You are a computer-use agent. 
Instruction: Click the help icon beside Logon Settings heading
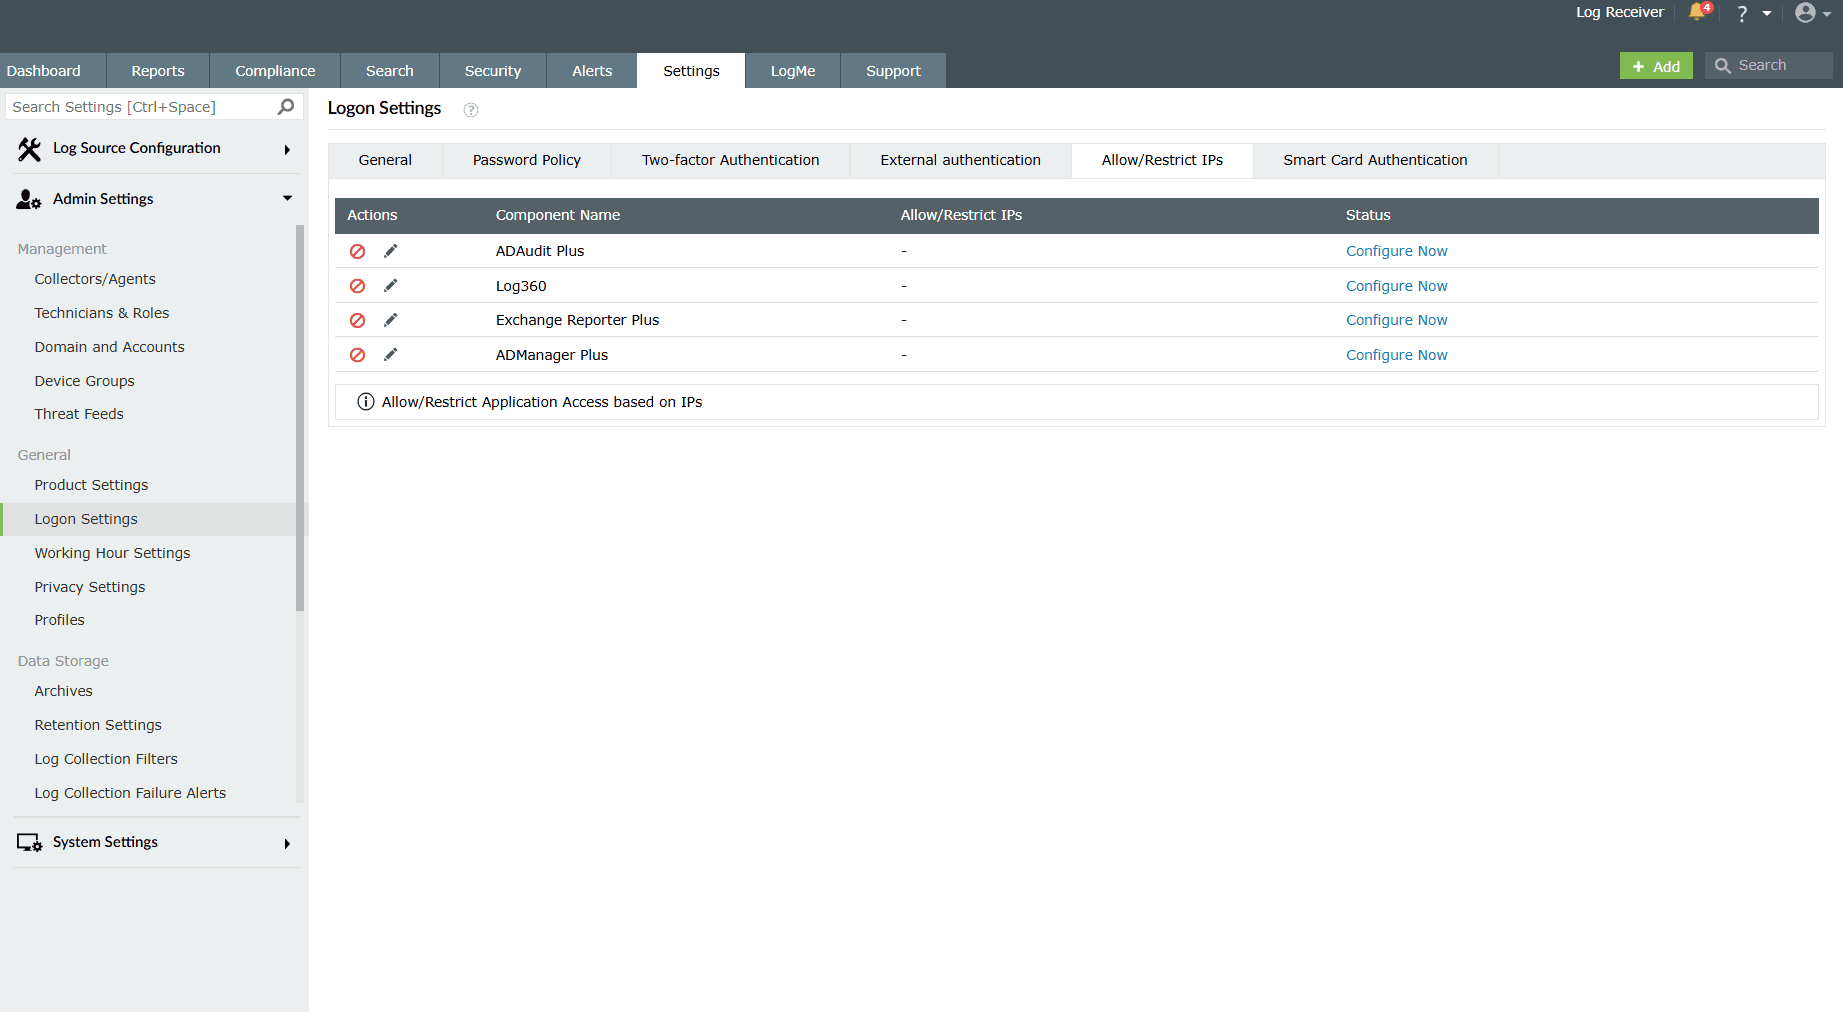click(470, 110)
